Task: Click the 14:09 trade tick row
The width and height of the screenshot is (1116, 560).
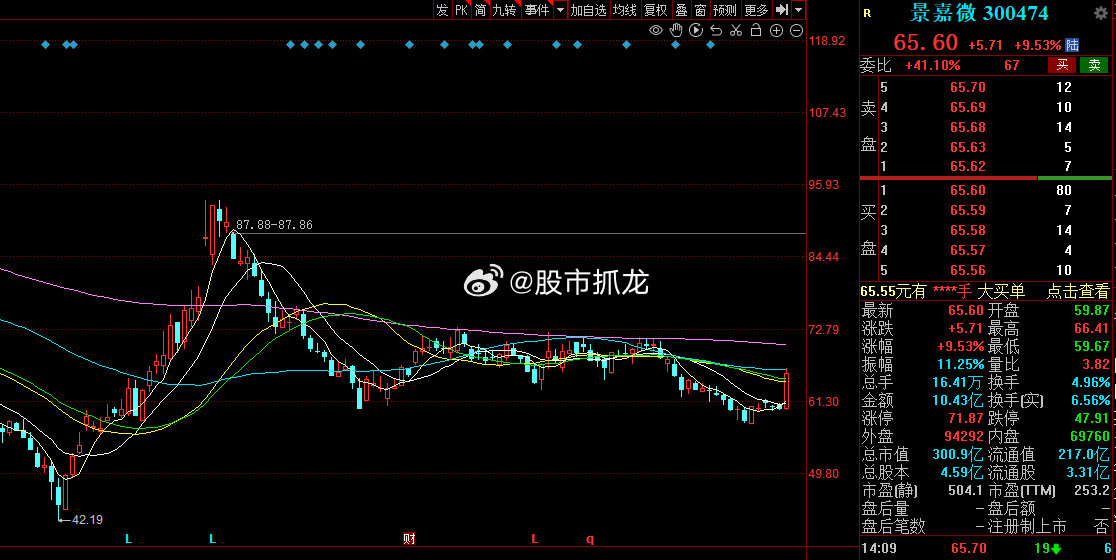Action: click(988, 549)
